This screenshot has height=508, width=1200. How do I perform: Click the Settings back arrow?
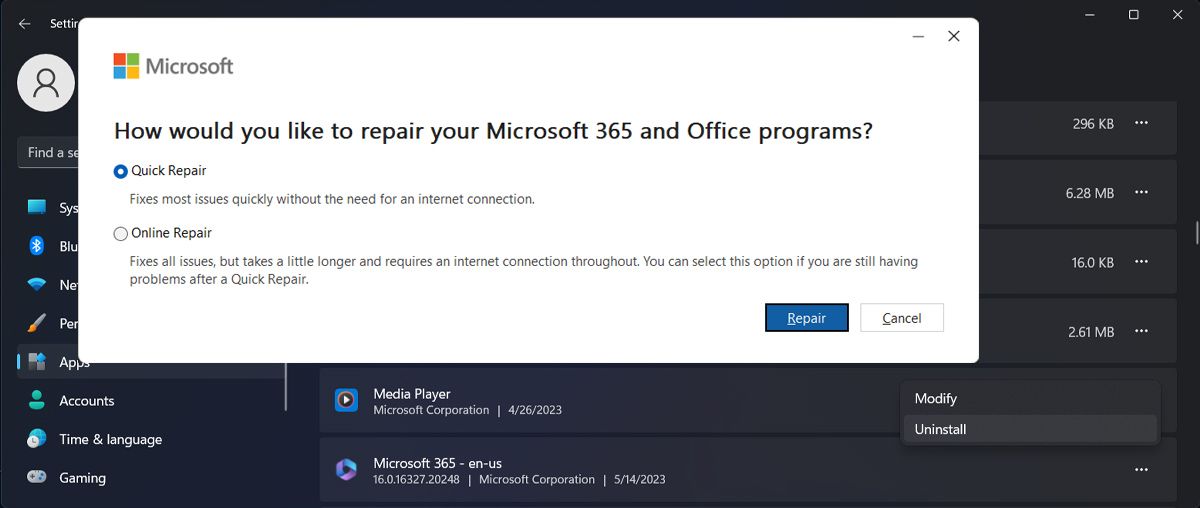[25, 23]
